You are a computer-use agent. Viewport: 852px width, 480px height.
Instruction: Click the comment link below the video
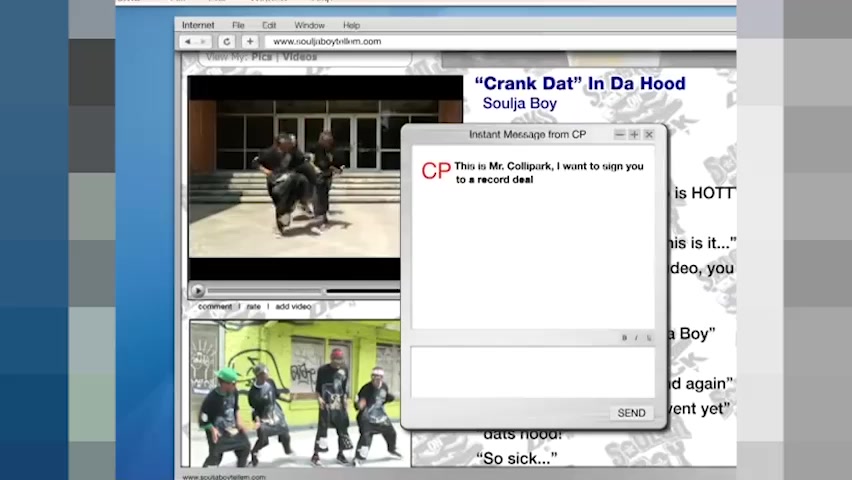[215, 307]
